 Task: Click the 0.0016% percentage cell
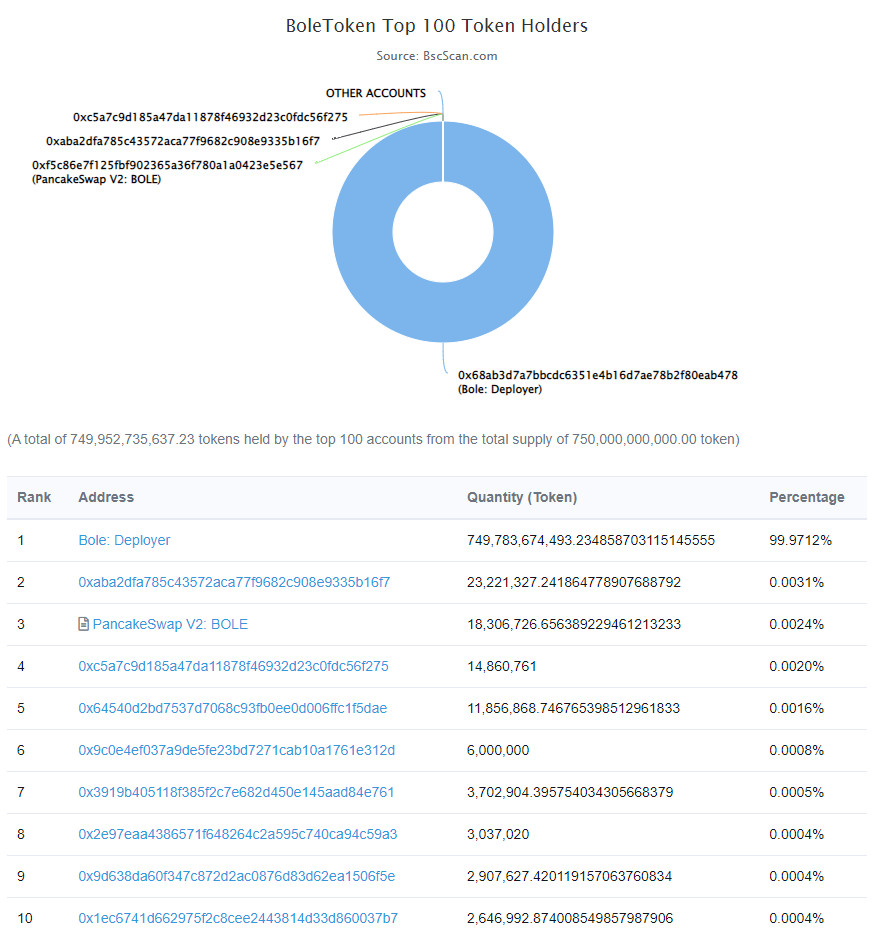[797, 708]
